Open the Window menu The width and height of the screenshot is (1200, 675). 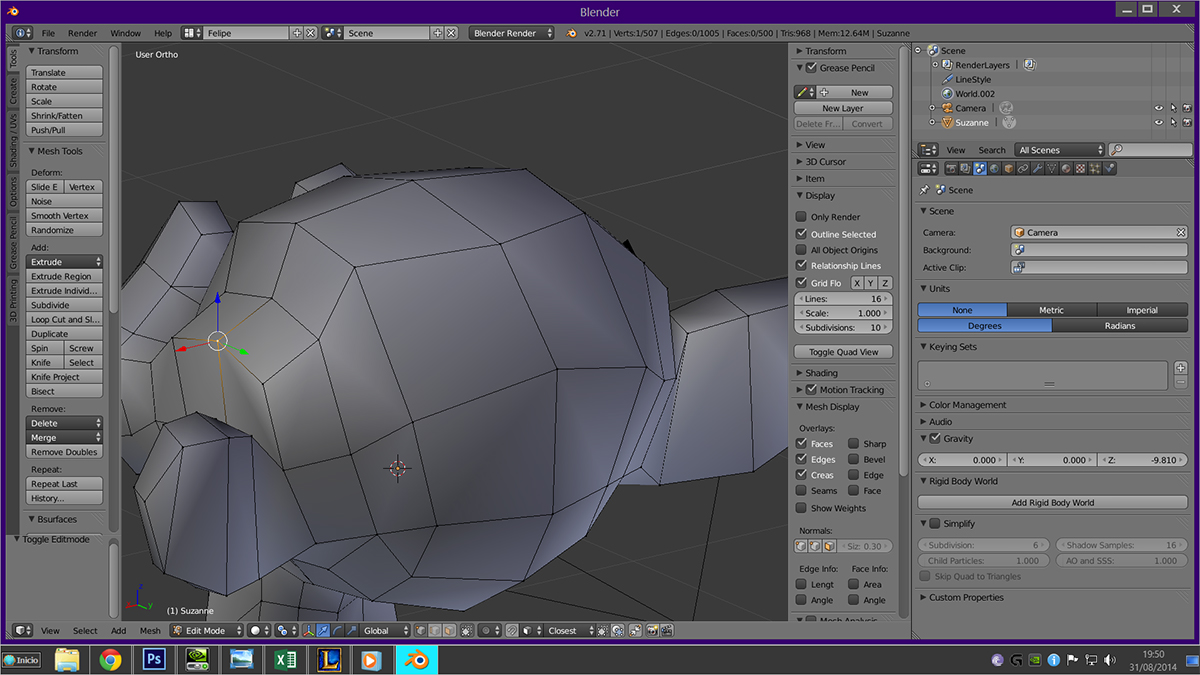click(125, 33)
